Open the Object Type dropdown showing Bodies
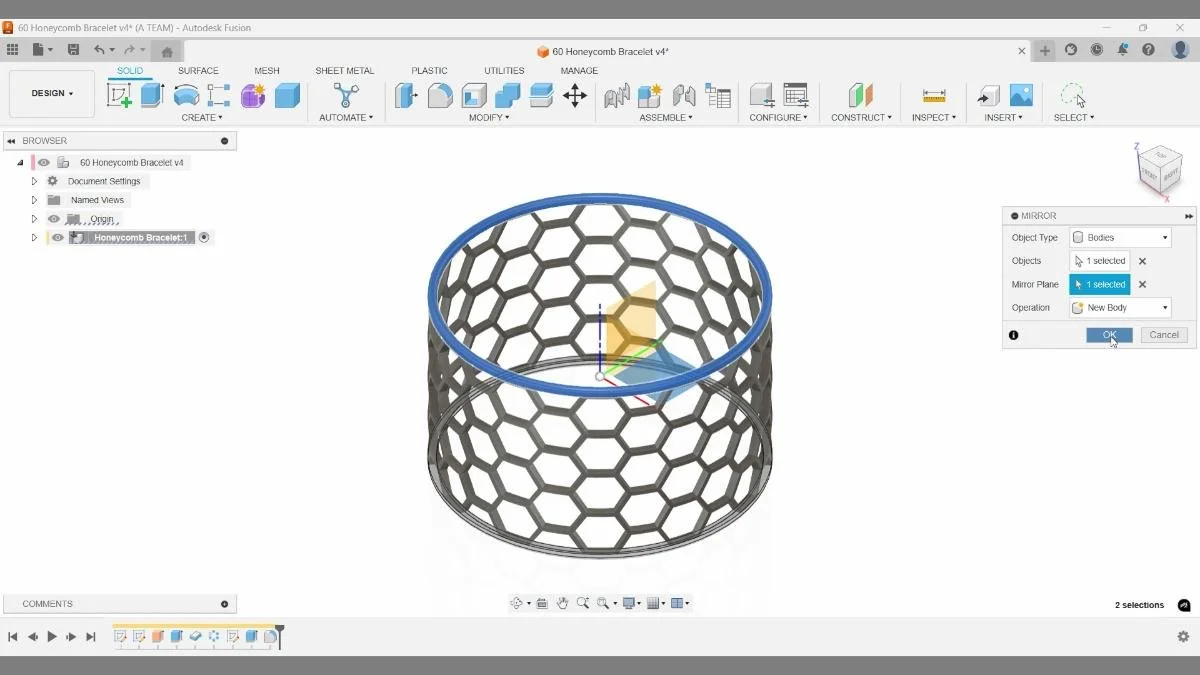This screenshot has height=675, width=1200. (1120, 238)
